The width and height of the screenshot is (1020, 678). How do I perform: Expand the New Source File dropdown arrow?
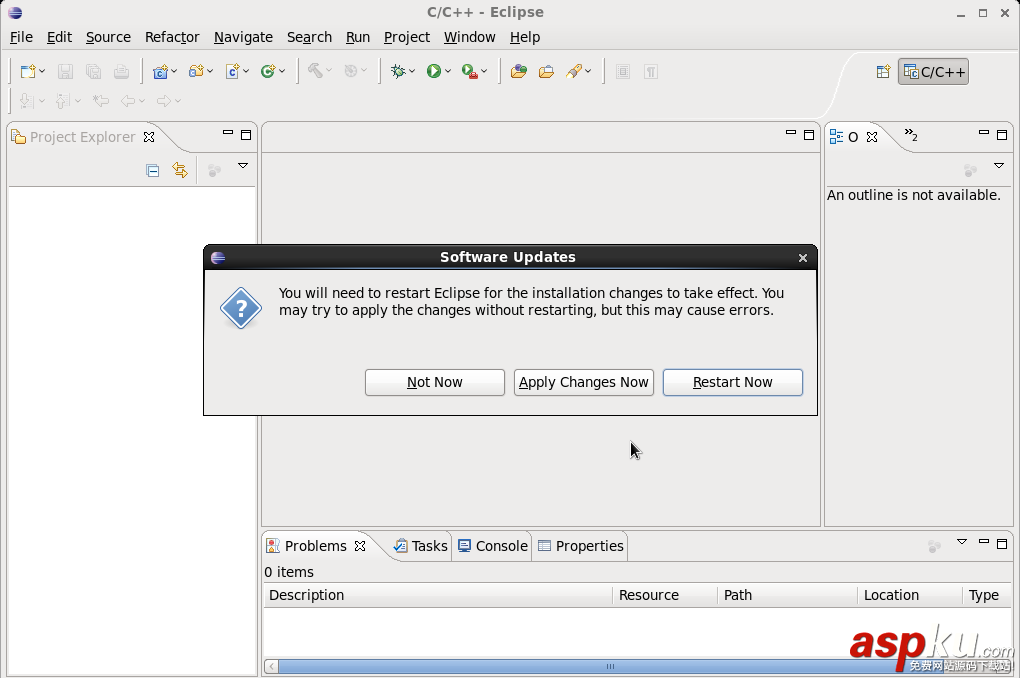point(246,72)
